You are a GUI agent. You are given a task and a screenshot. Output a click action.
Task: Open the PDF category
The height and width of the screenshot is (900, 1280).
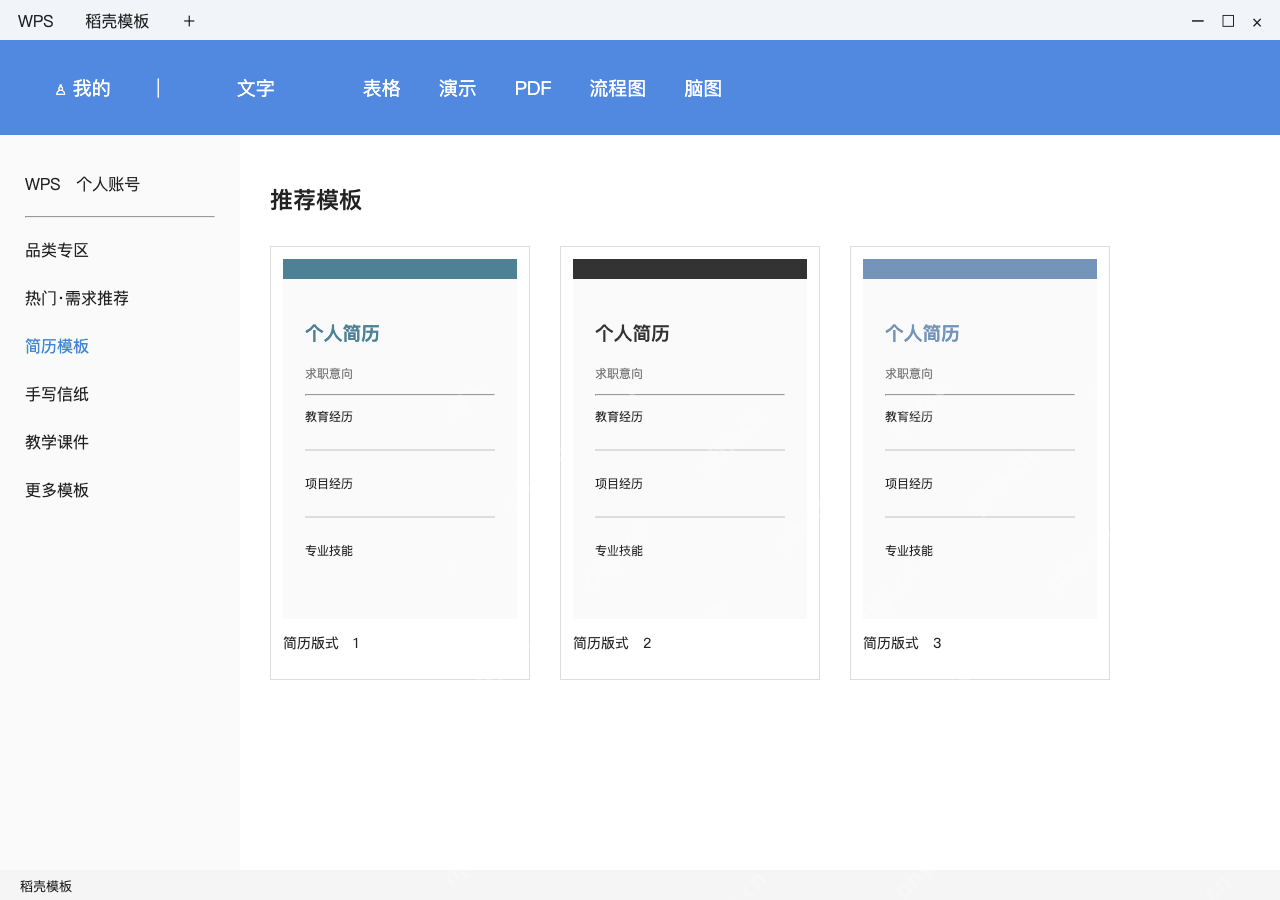(x=533, y=88)
